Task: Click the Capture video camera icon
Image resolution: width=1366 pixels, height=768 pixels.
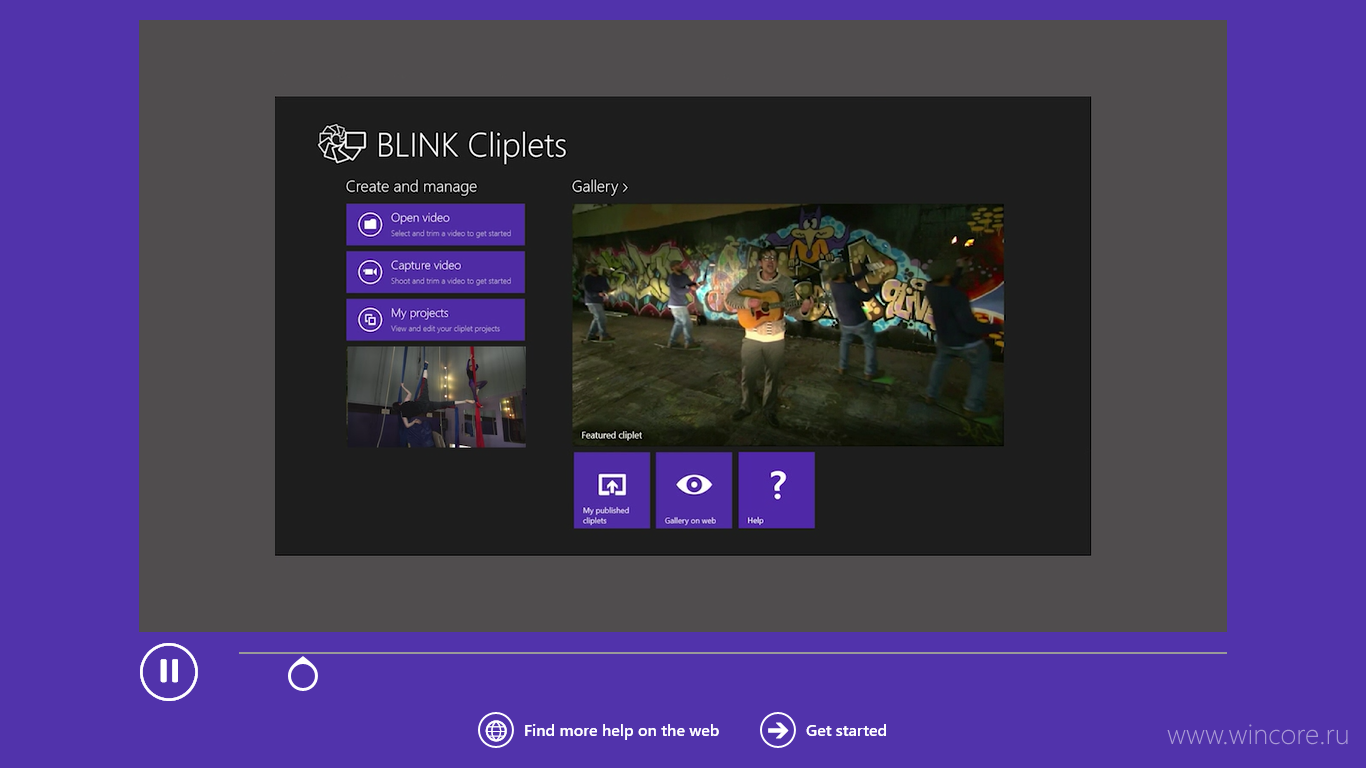Action: coord(370,272)
